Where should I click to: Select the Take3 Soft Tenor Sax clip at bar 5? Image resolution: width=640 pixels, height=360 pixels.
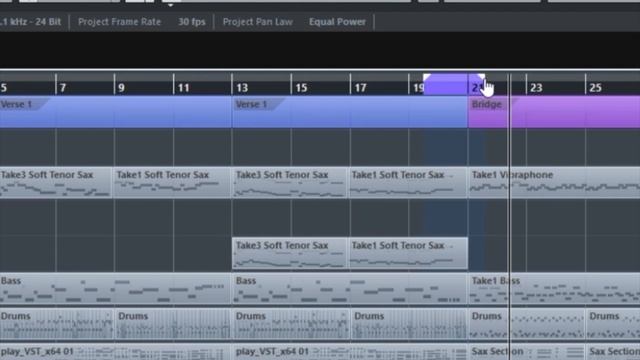pyautogui.click(x=56, y=182)
